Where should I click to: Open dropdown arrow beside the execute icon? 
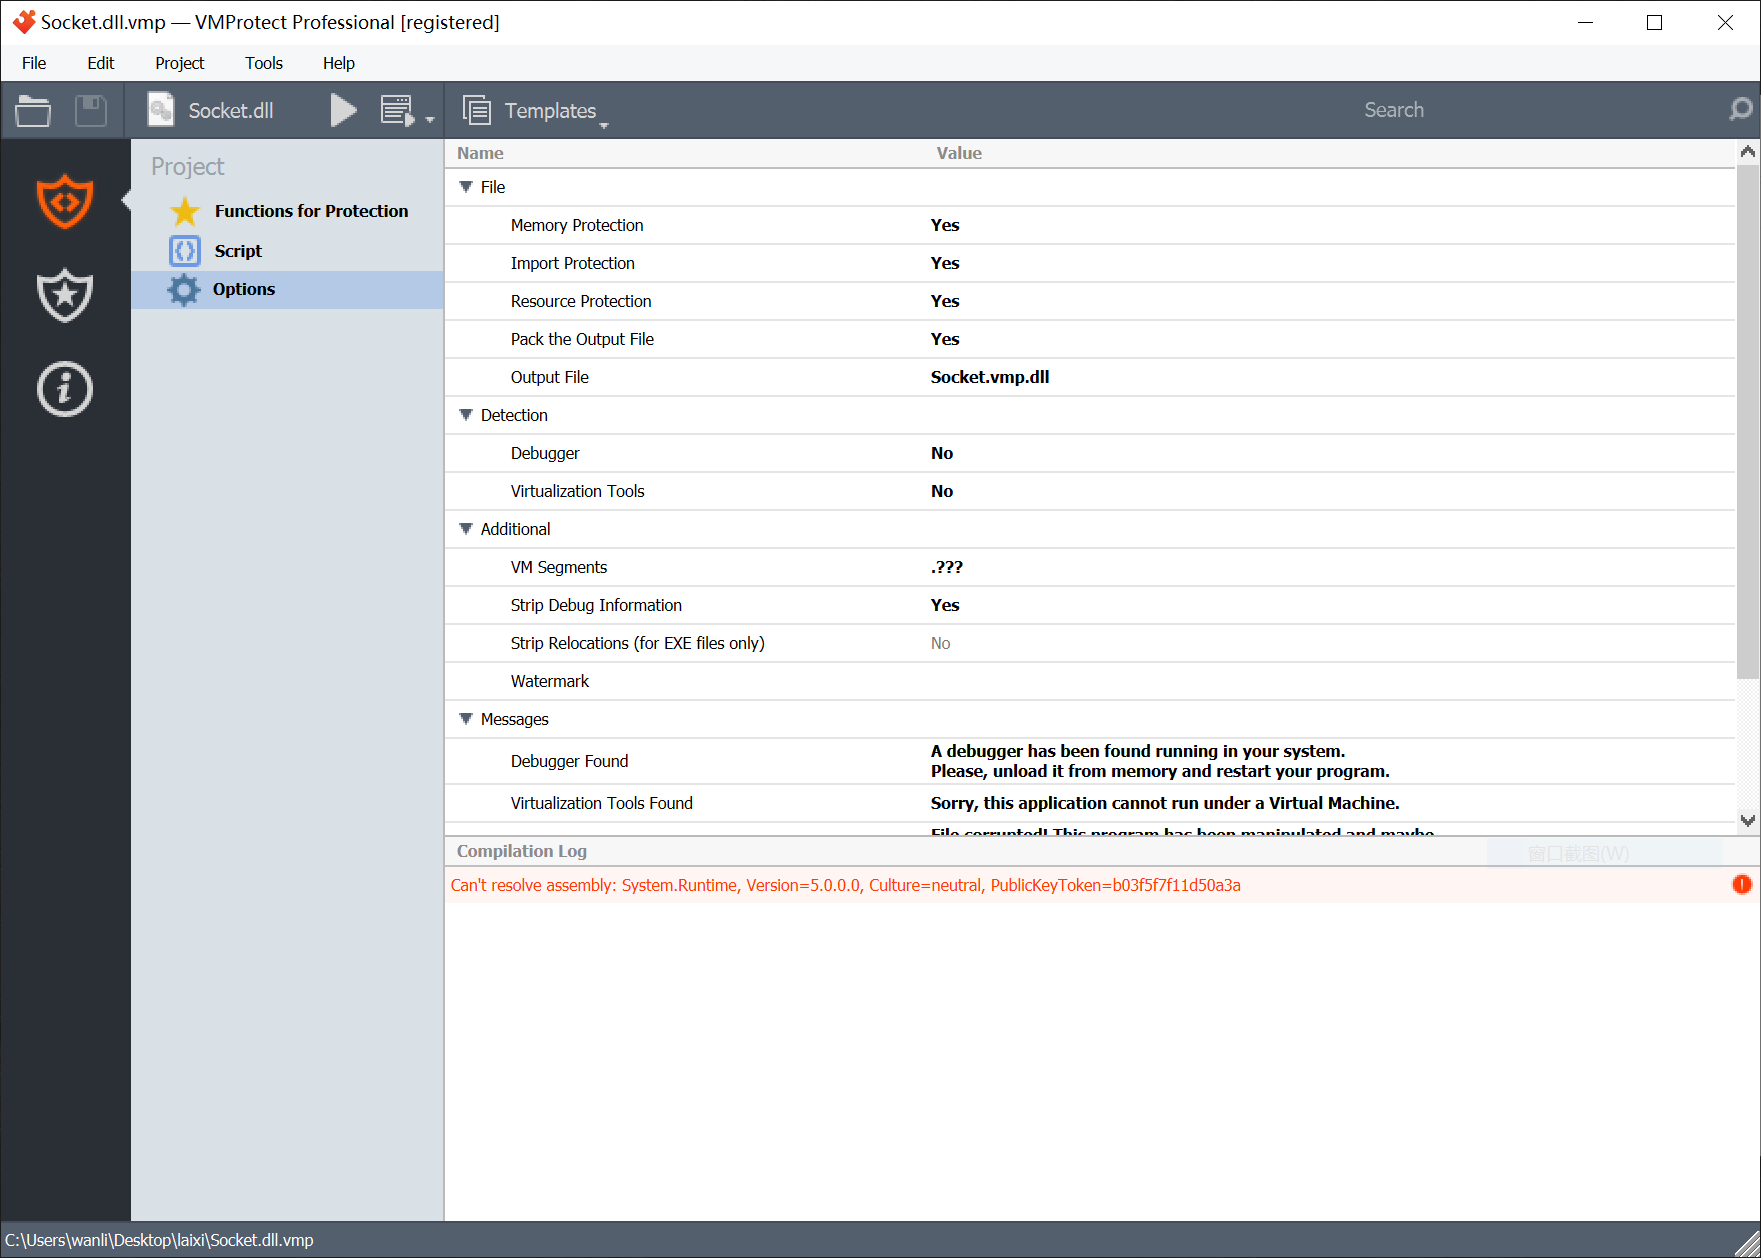pyautogui.click(x=430, y=119)
